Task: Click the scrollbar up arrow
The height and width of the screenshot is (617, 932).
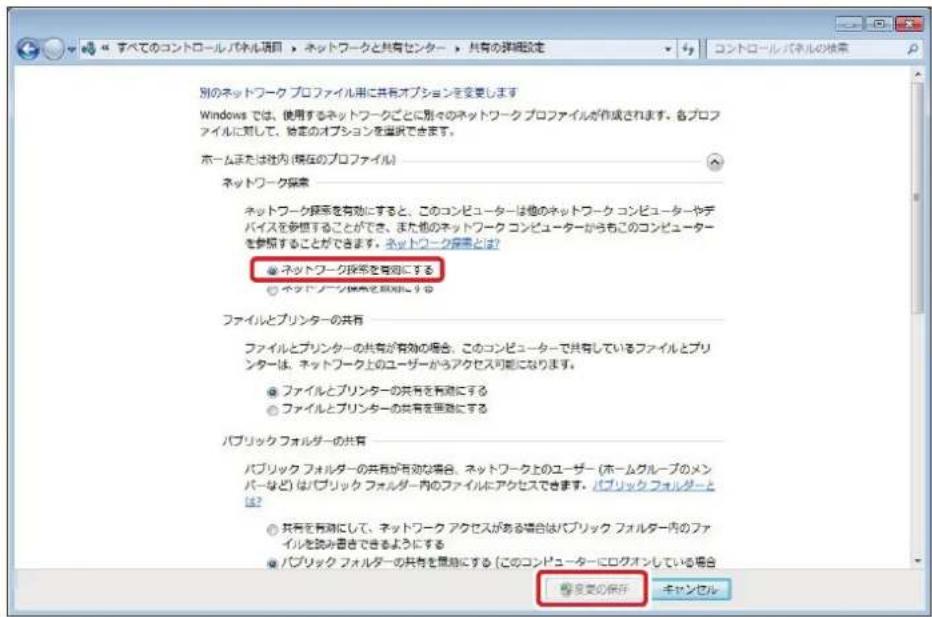Action: (917, 74)
